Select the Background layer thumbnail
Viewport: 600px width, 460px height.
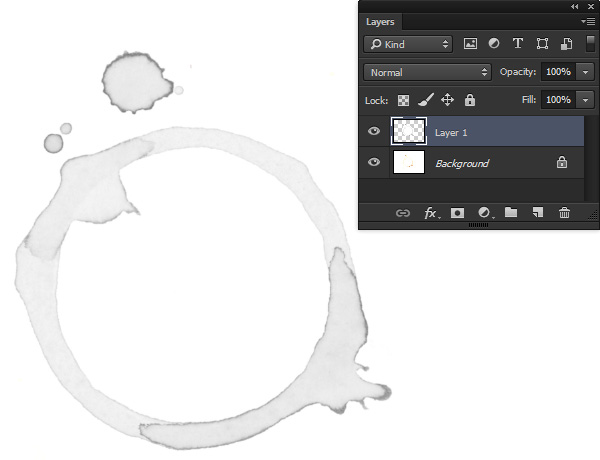click(x=409, y=162)
